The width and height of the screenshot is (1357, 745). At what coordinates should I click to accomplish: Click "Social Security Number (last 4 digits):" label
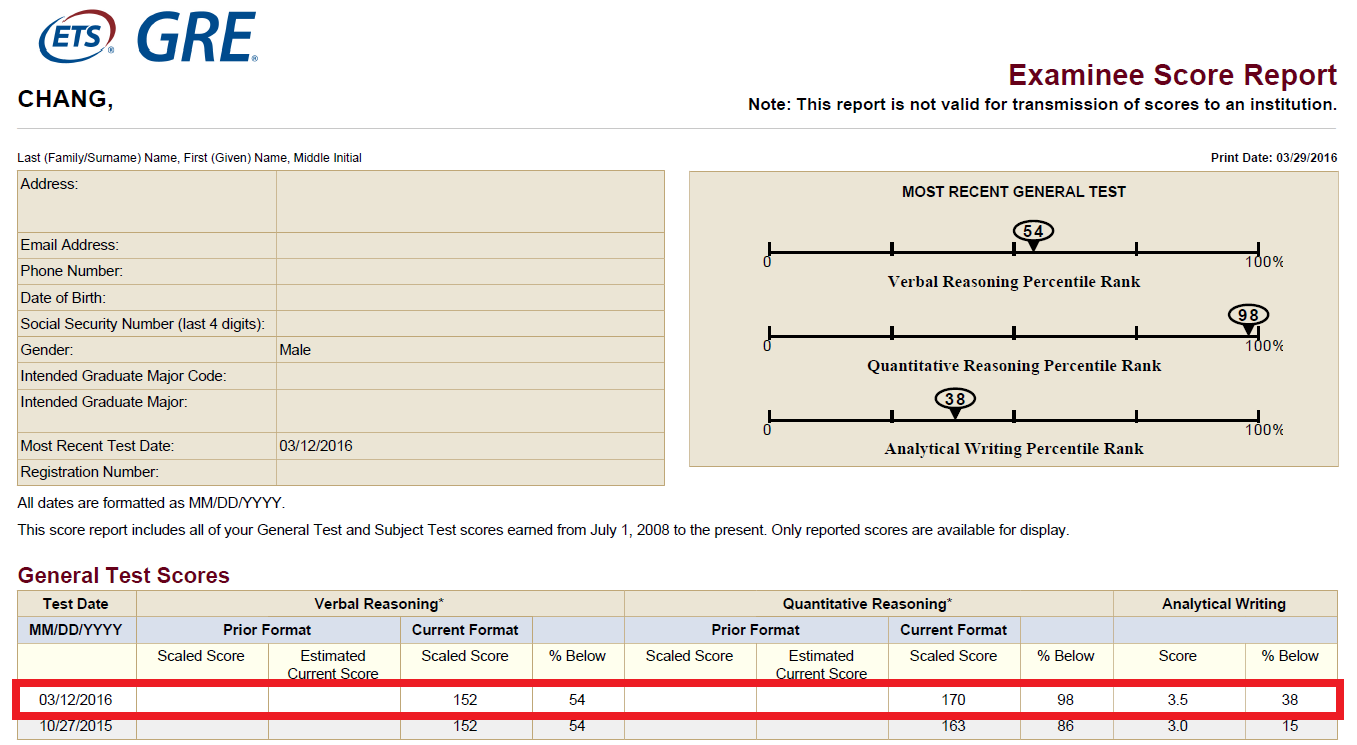click(x=143, y=324)
